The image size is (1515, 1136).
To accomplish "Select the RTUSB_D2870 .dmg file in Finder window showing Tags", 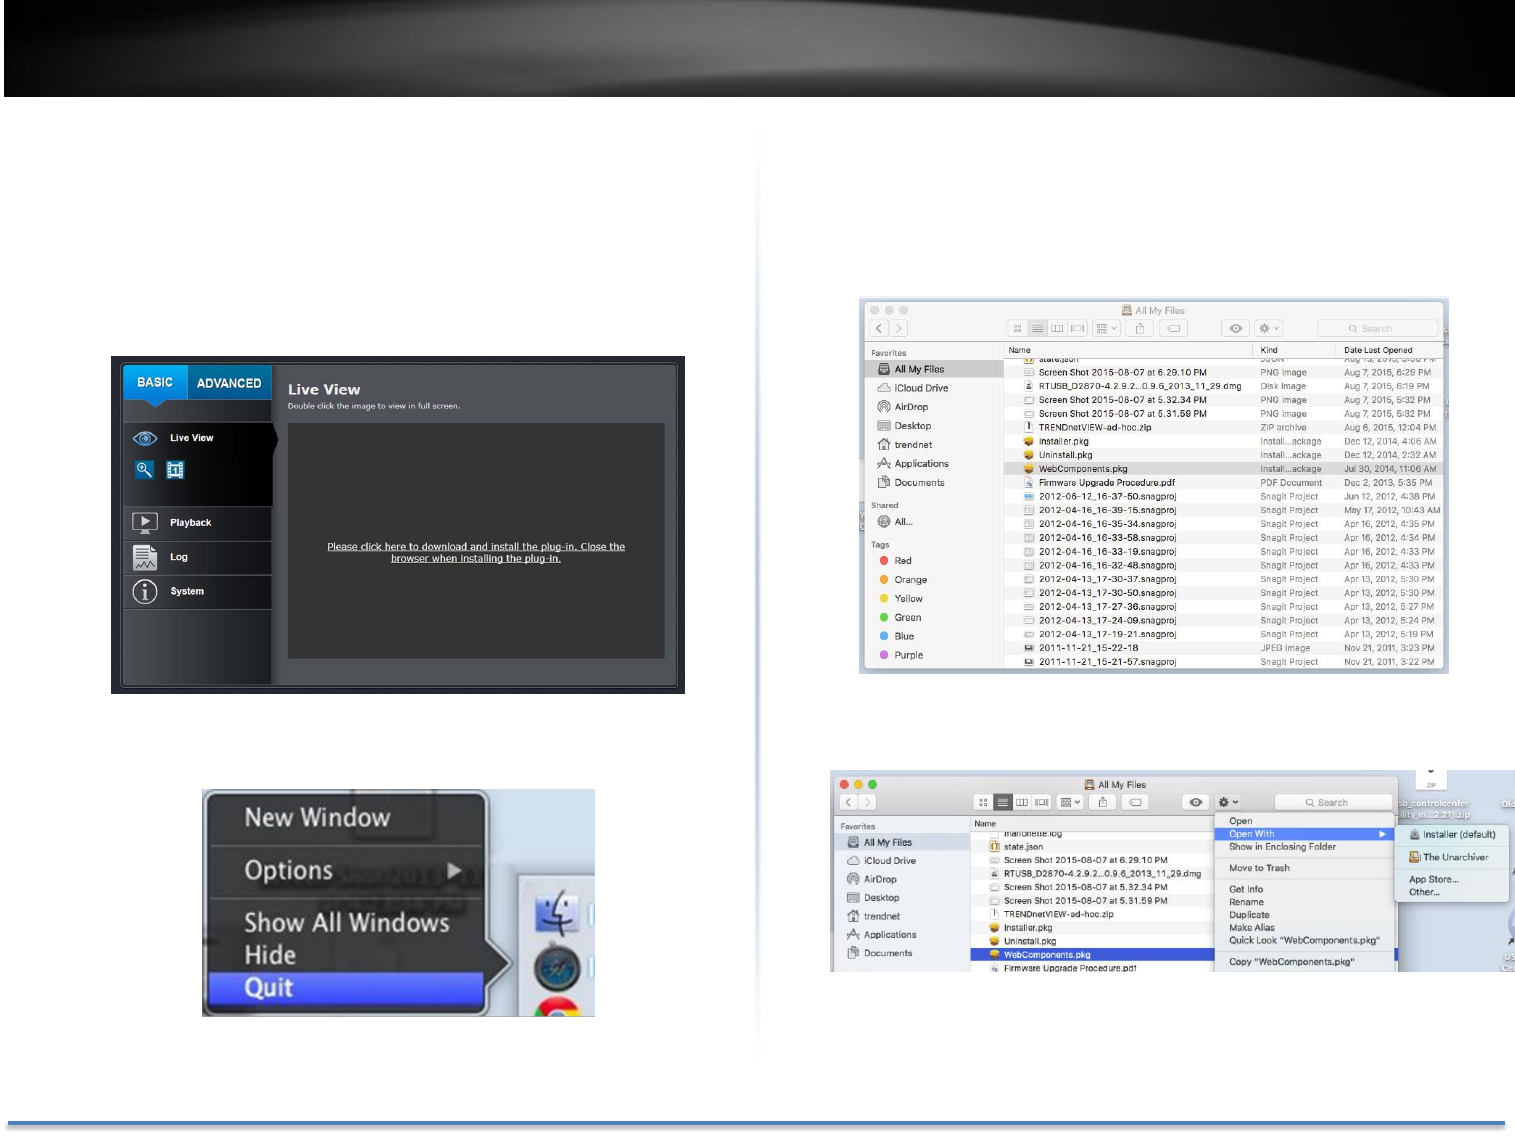I will [x=1225, y=386].
